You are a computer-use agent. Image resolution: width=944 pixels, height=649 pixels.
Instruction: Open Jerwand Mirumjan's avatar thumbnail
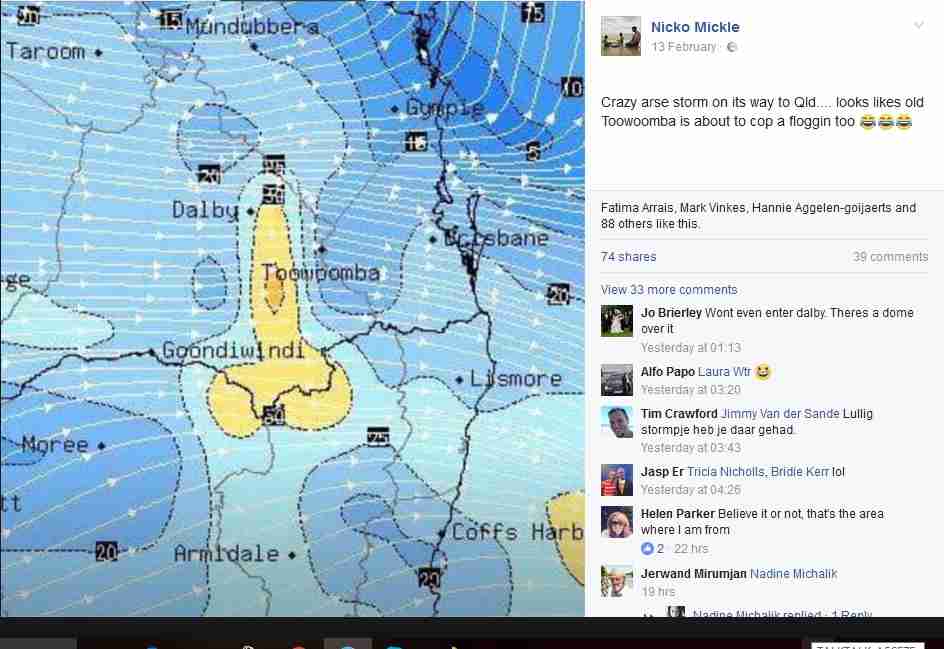(x=616, y=581)
